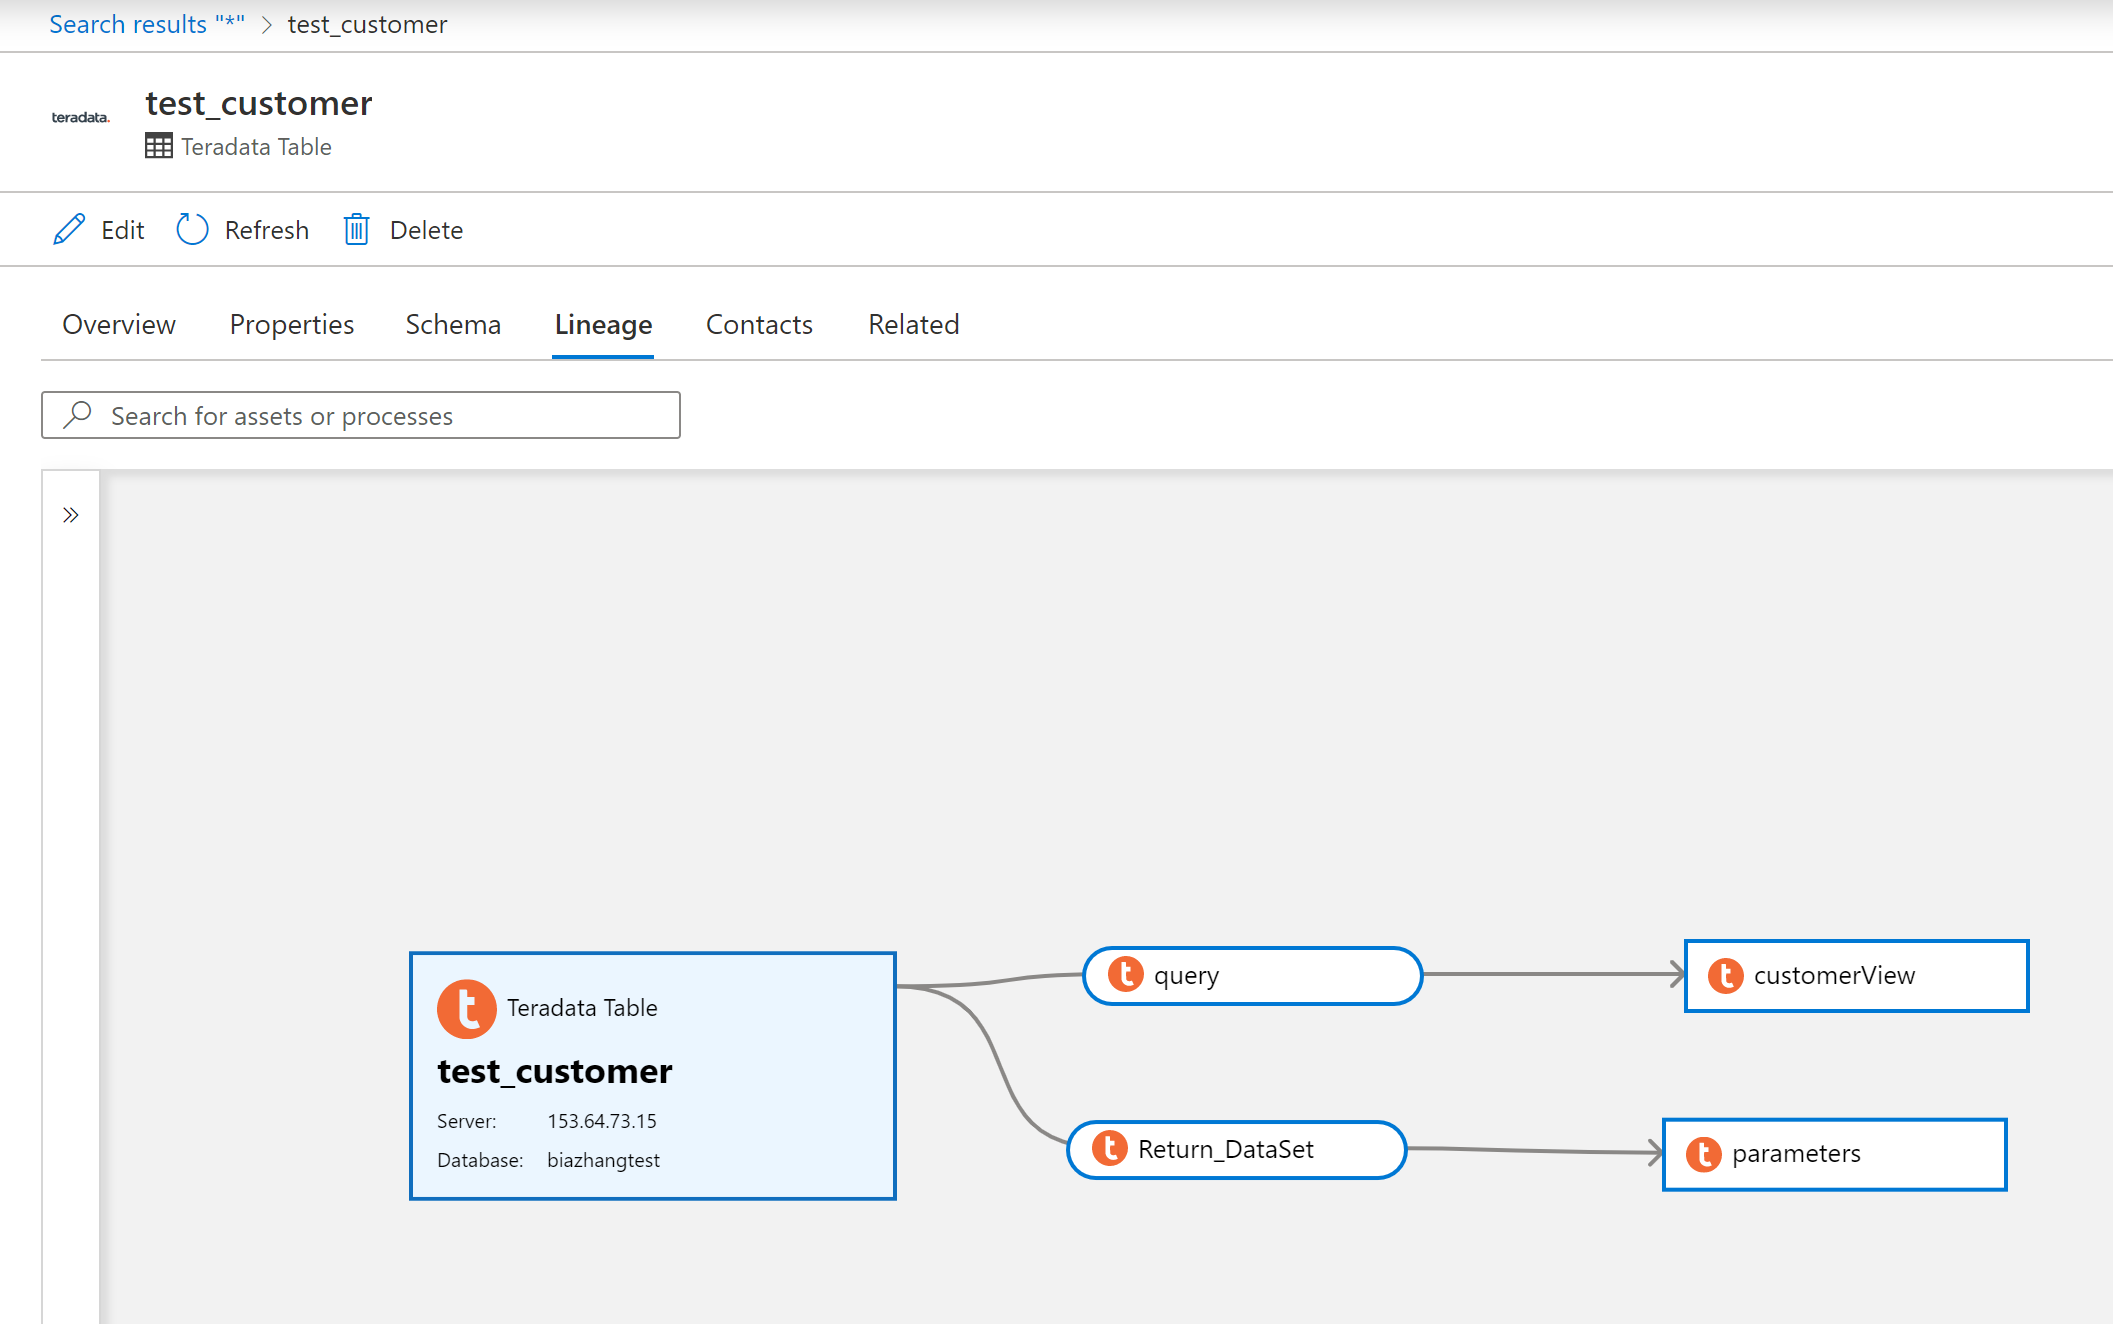Select the Schema tab
The height and width of the screenshot is (1324, 2113).
(451, 322)
